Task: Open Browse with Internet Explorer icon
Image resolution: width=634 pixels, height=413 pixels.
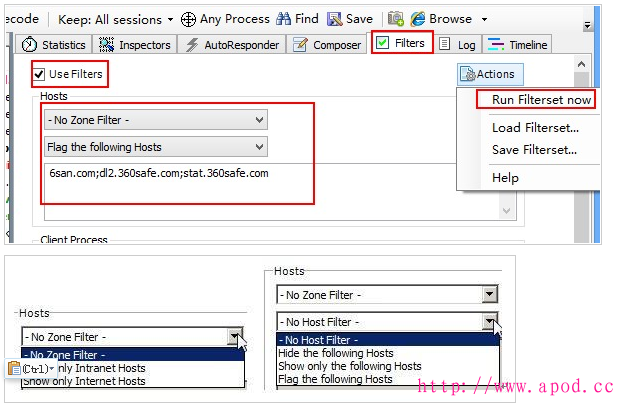Action: [x=418, y=19]
